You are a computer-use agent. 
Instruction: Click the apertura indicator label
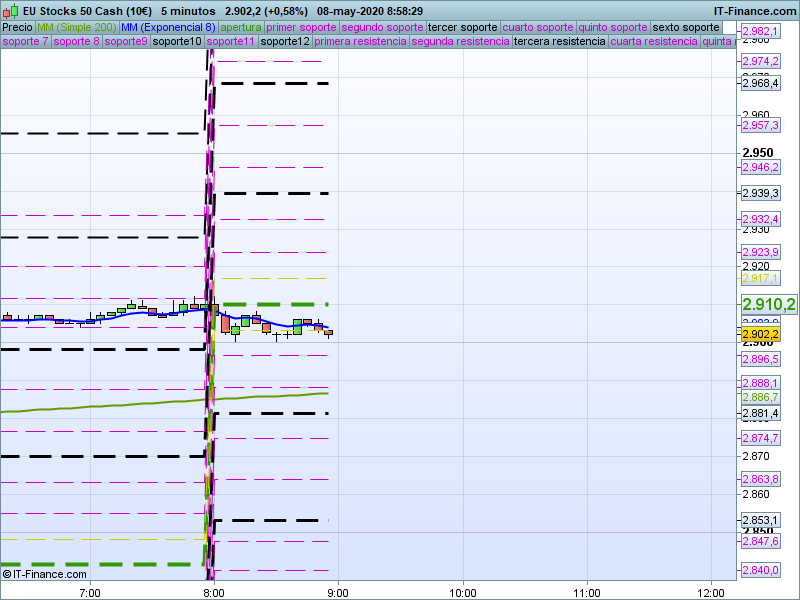[241, 27]
